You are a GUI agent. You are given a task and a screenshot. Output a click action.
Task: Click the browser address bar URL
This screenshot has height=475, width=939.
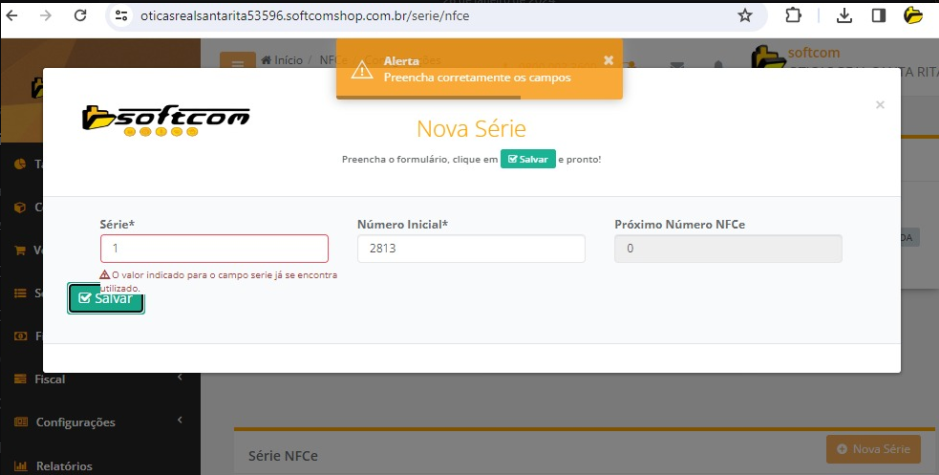400,16
